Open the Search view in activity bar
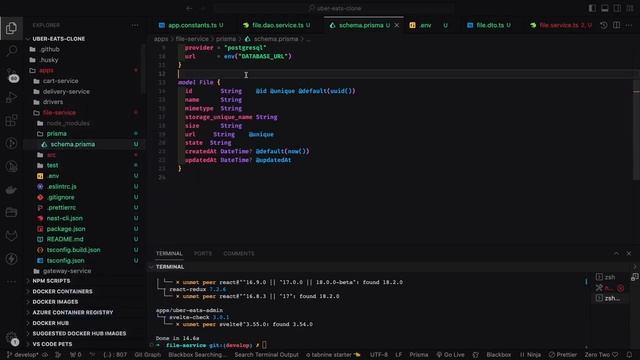Viewport: 640px width, 360px height. tap(11, 51)
